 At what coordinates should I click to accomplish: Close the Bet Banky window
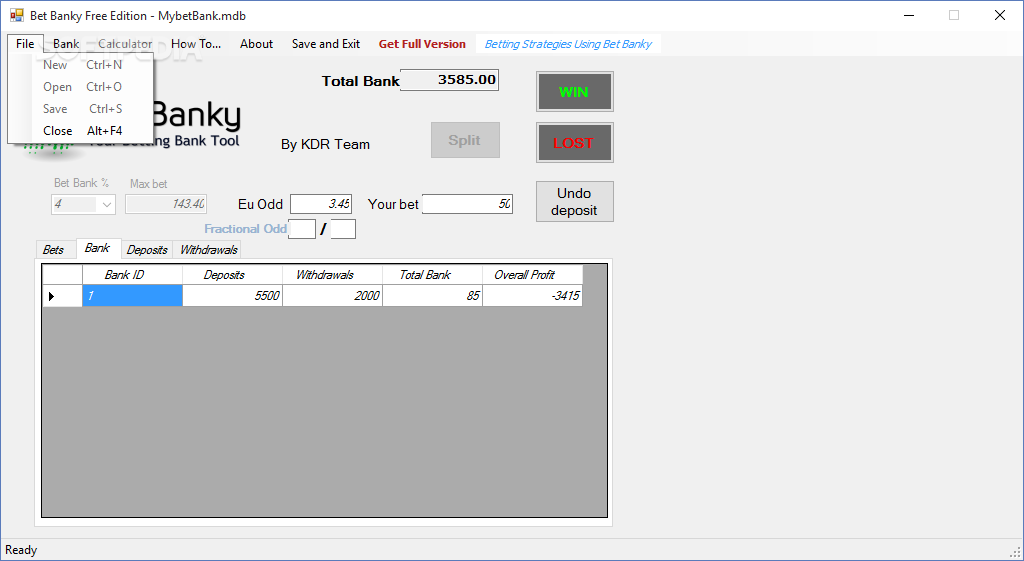(x=1000, y=15)
